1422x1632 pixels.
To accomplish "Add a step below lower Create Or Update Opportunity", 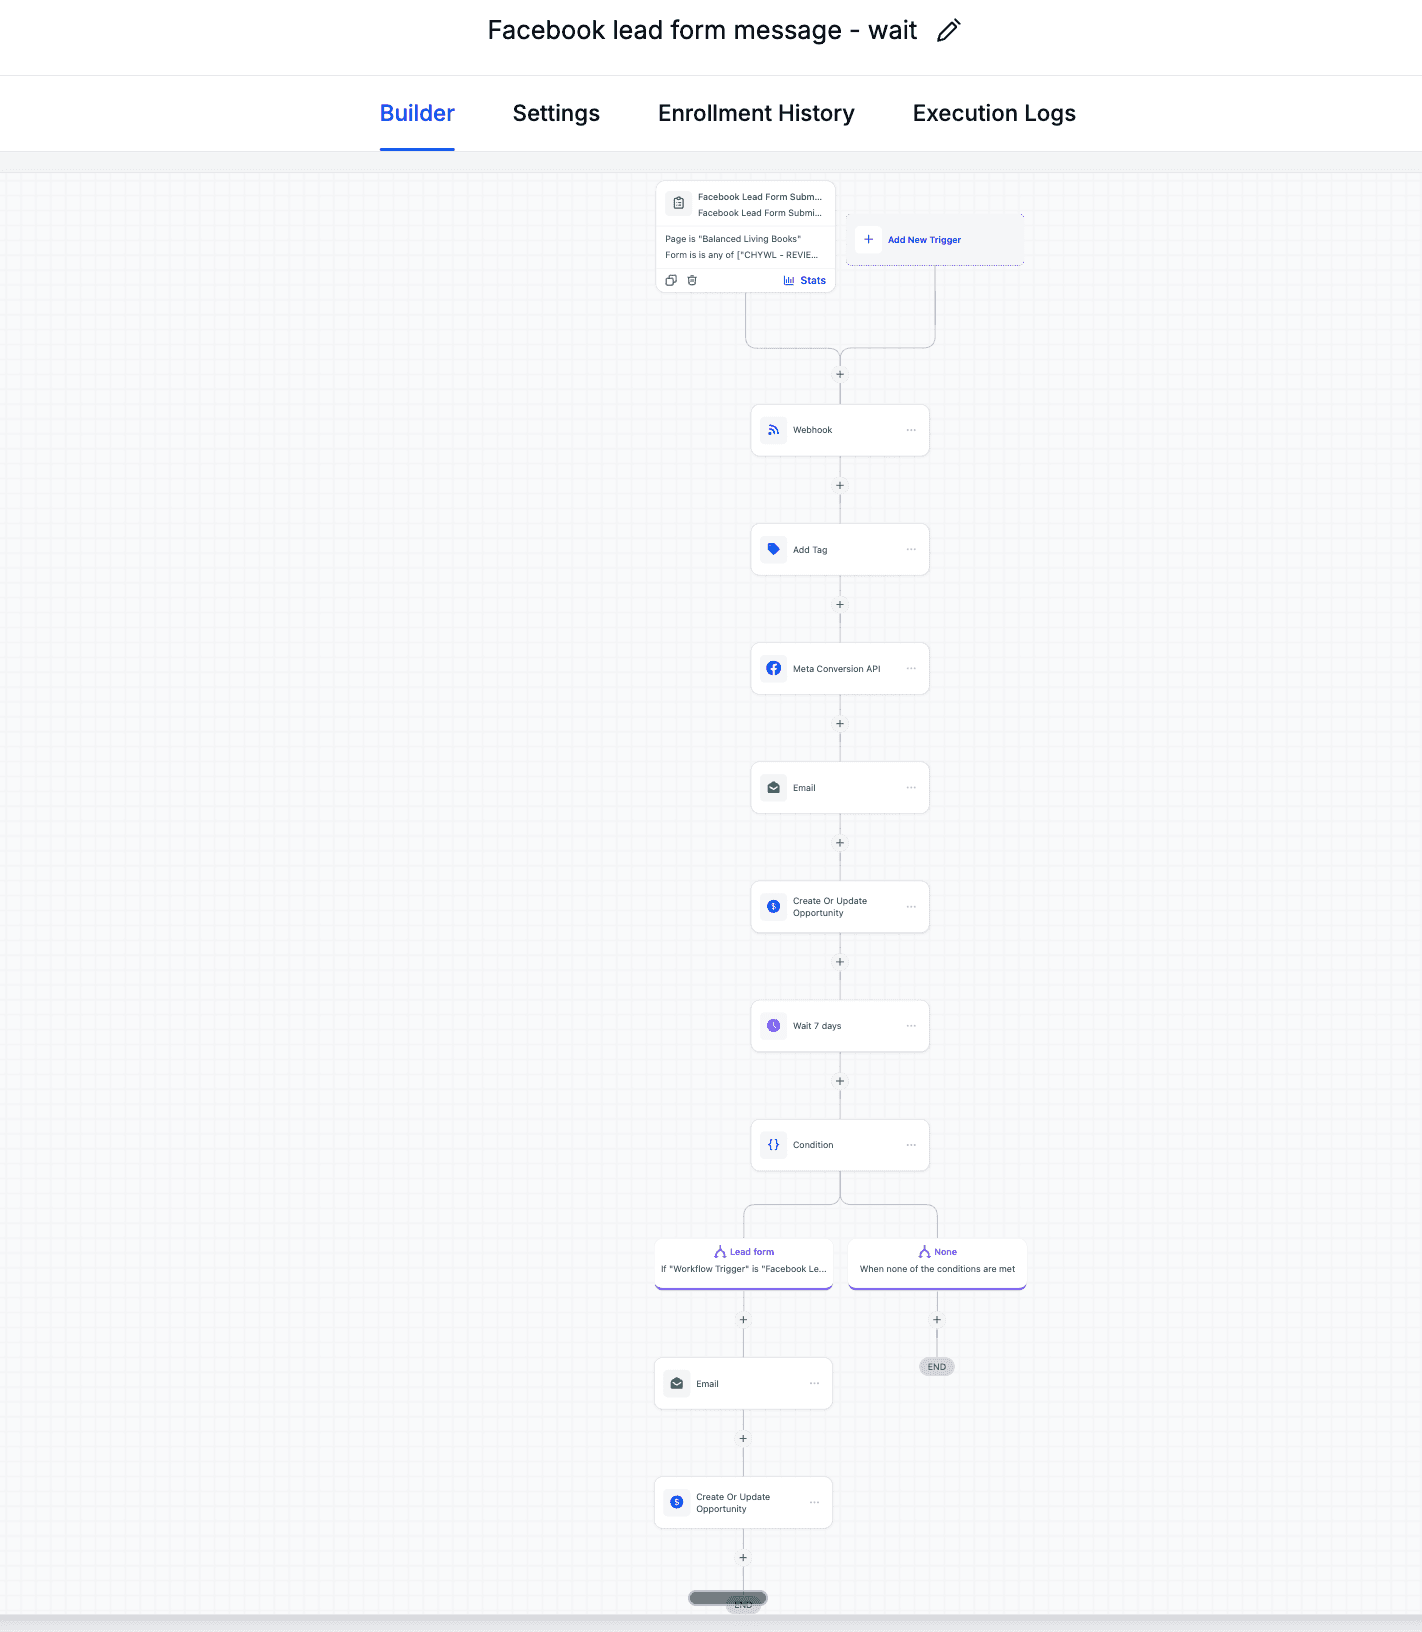I will 743,1557.
